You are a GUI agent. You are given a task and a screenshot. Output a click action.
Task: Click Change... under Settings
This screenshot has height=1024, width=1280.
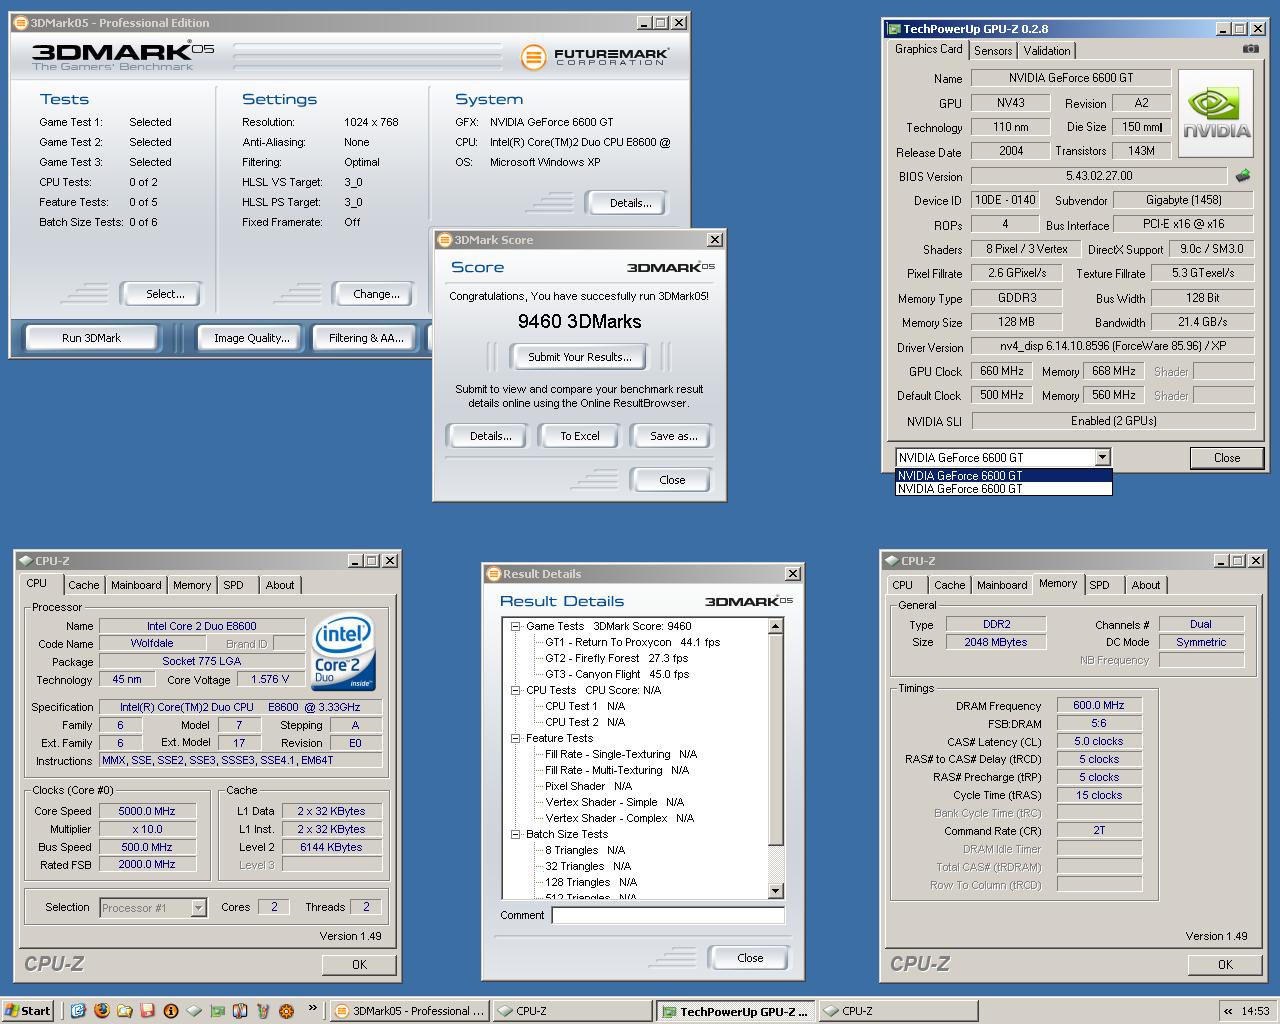click(x=376, y=294)
